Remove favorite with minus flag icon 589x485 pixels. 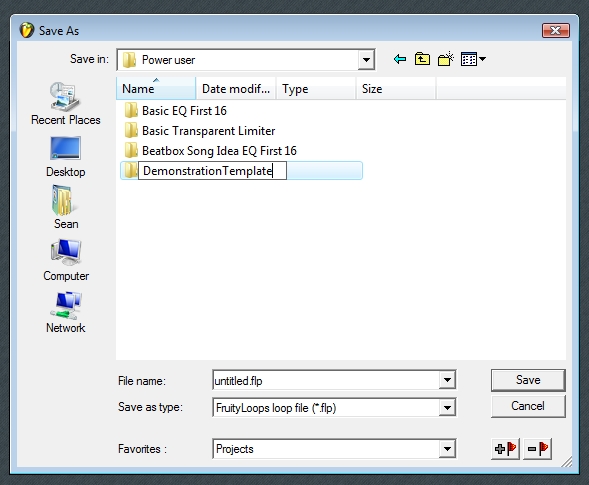coord(538,449)
